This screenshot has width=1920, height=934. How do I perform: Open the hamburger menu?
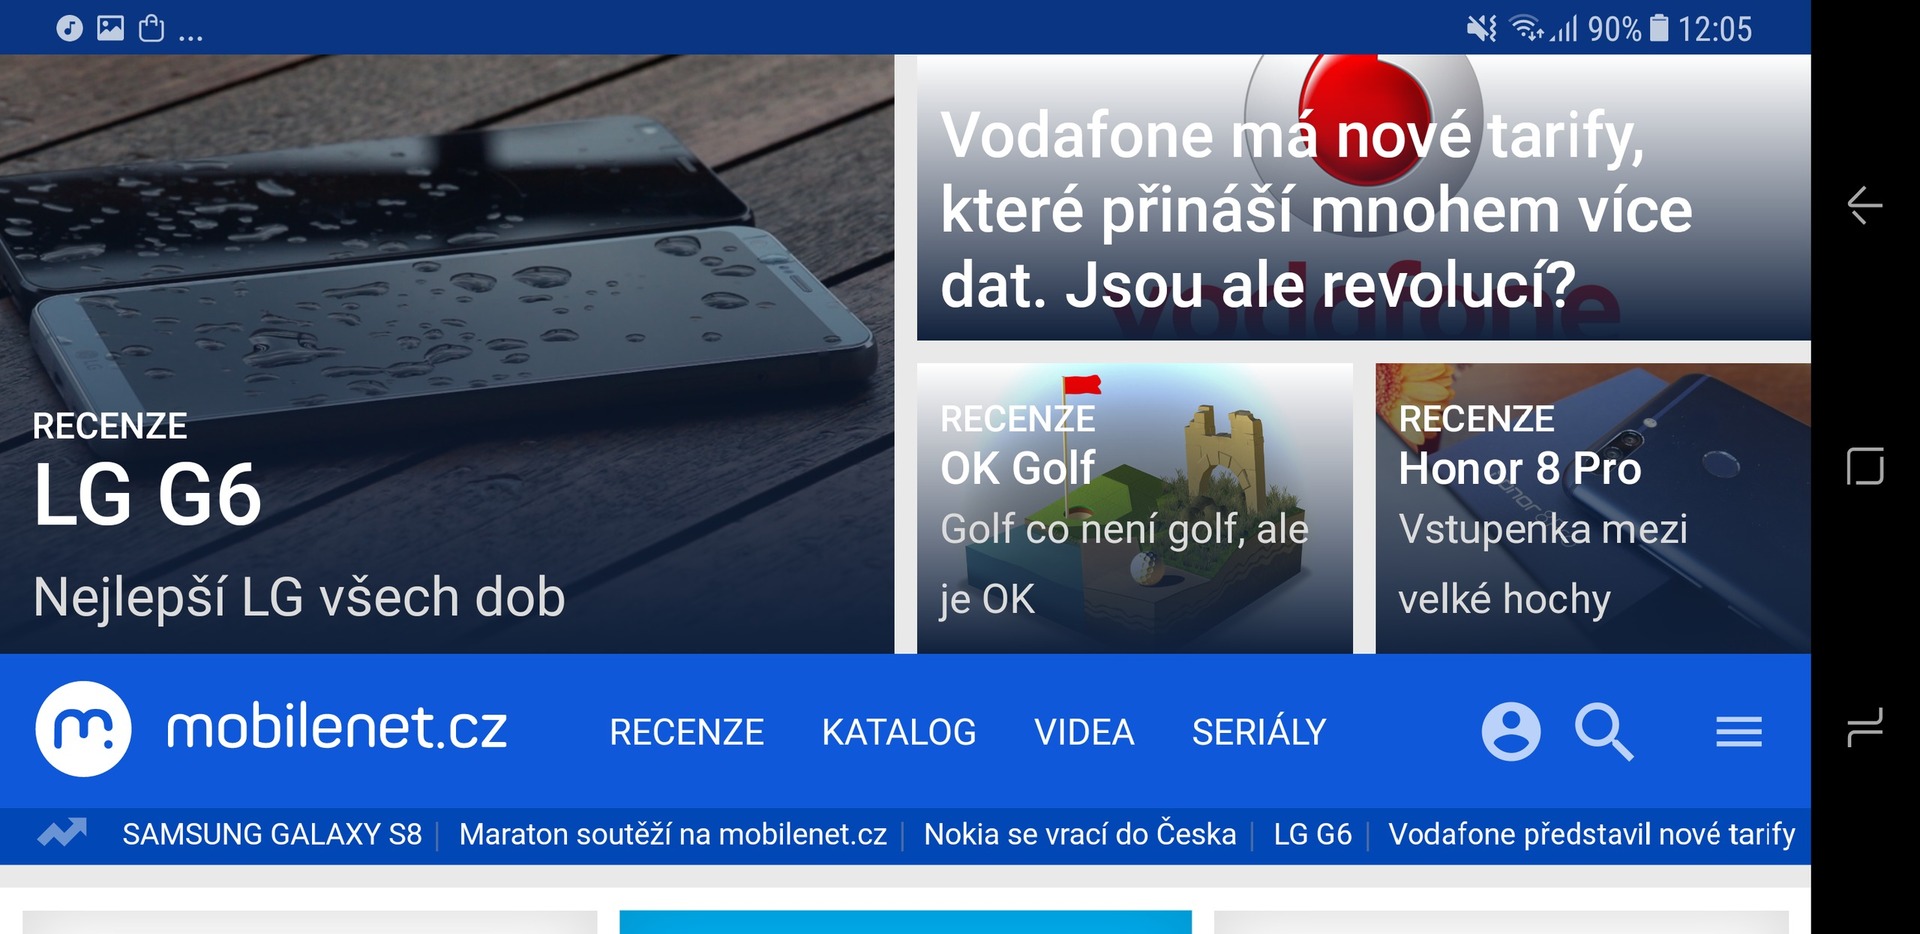1738,732
